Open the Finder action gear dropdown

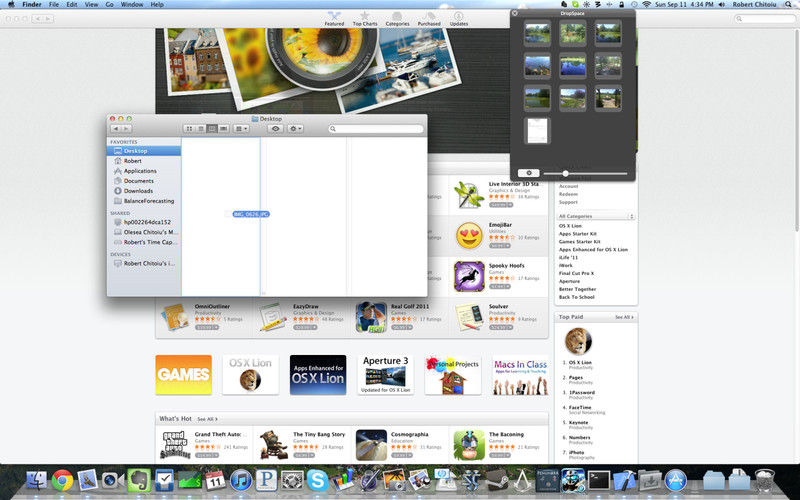[295, 129]
